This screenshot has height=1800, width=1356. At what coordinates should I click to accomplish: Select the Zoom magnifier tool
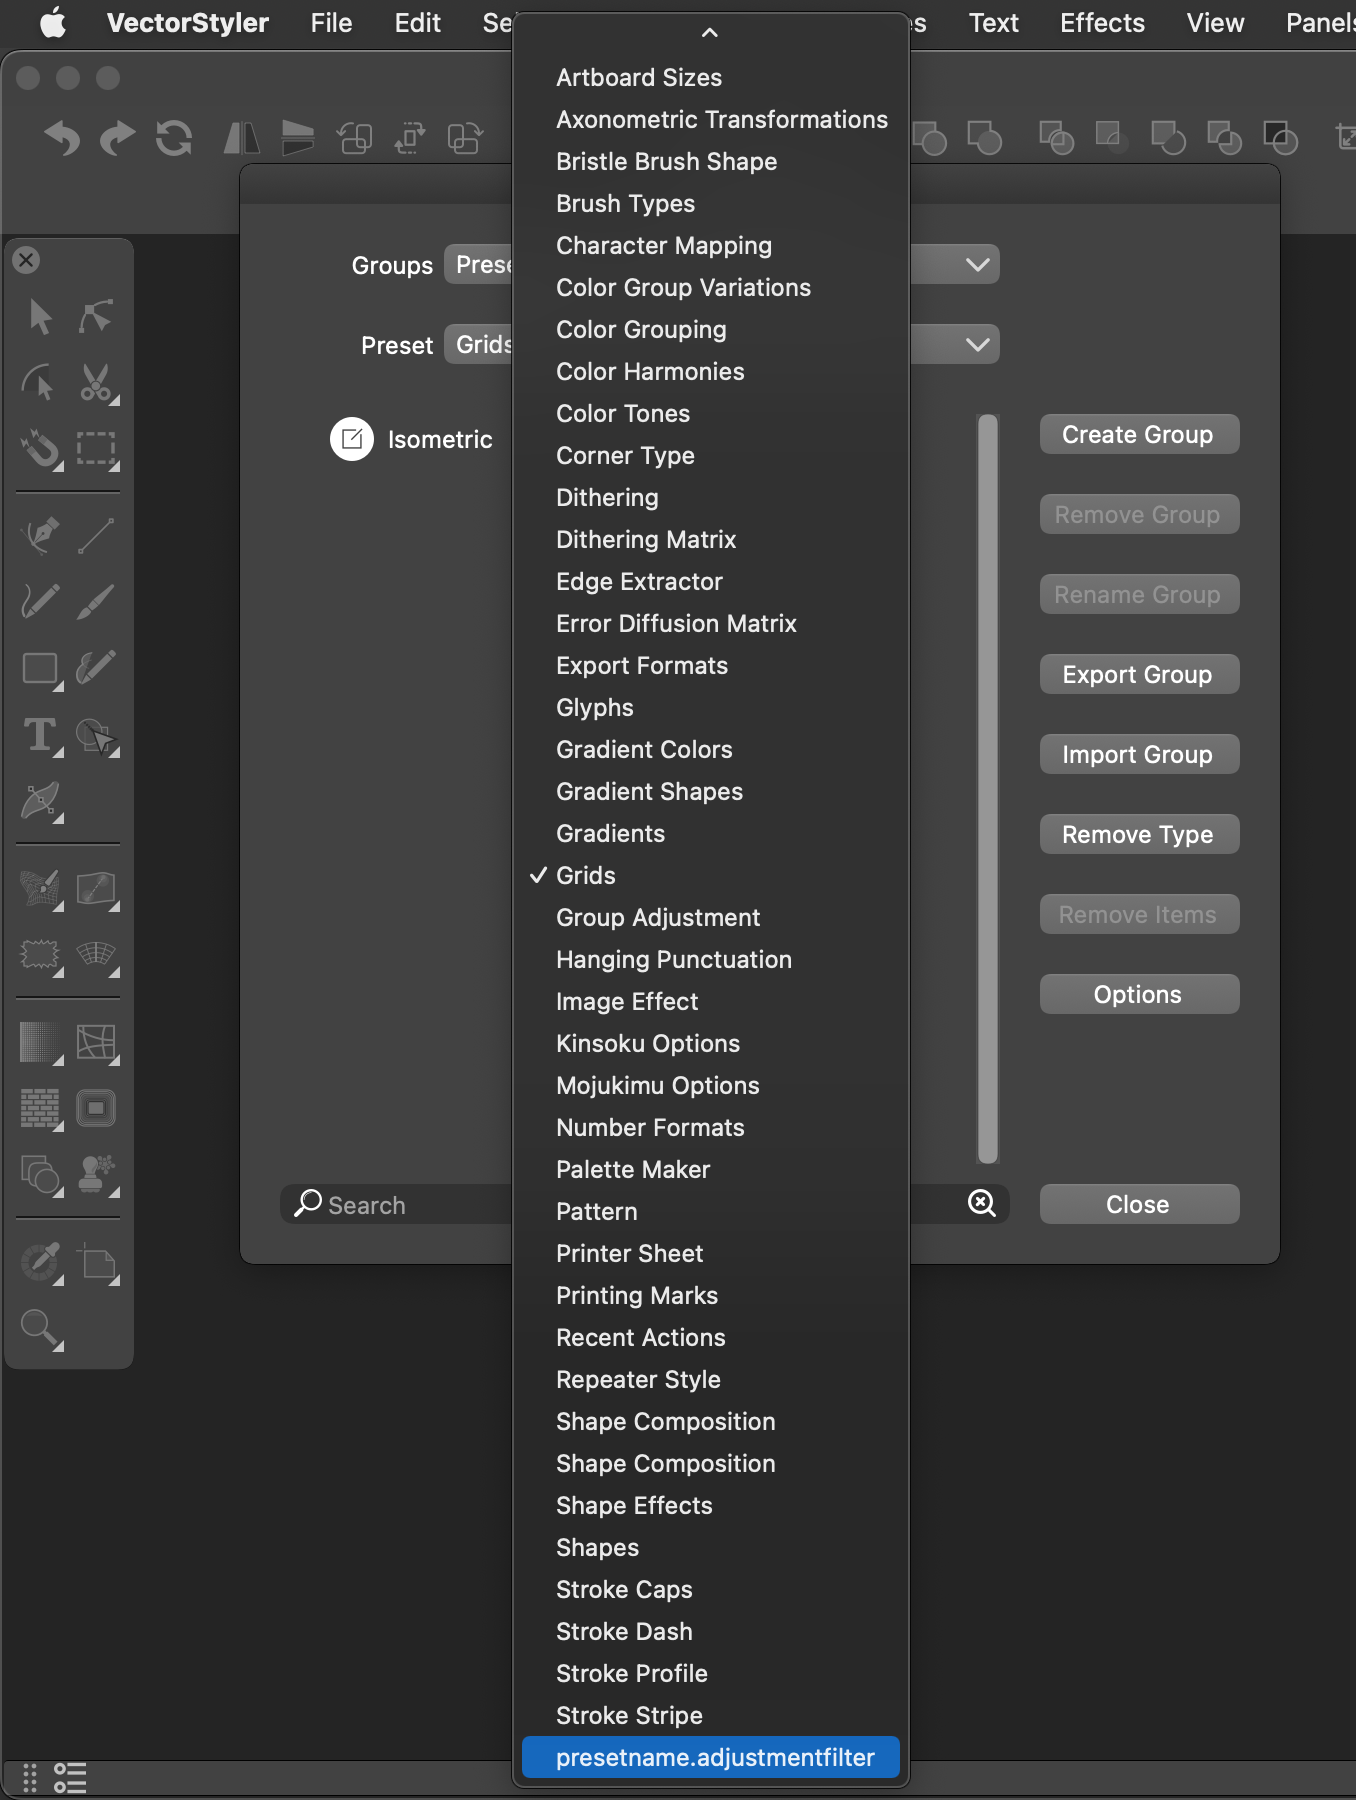[40, 1328]
